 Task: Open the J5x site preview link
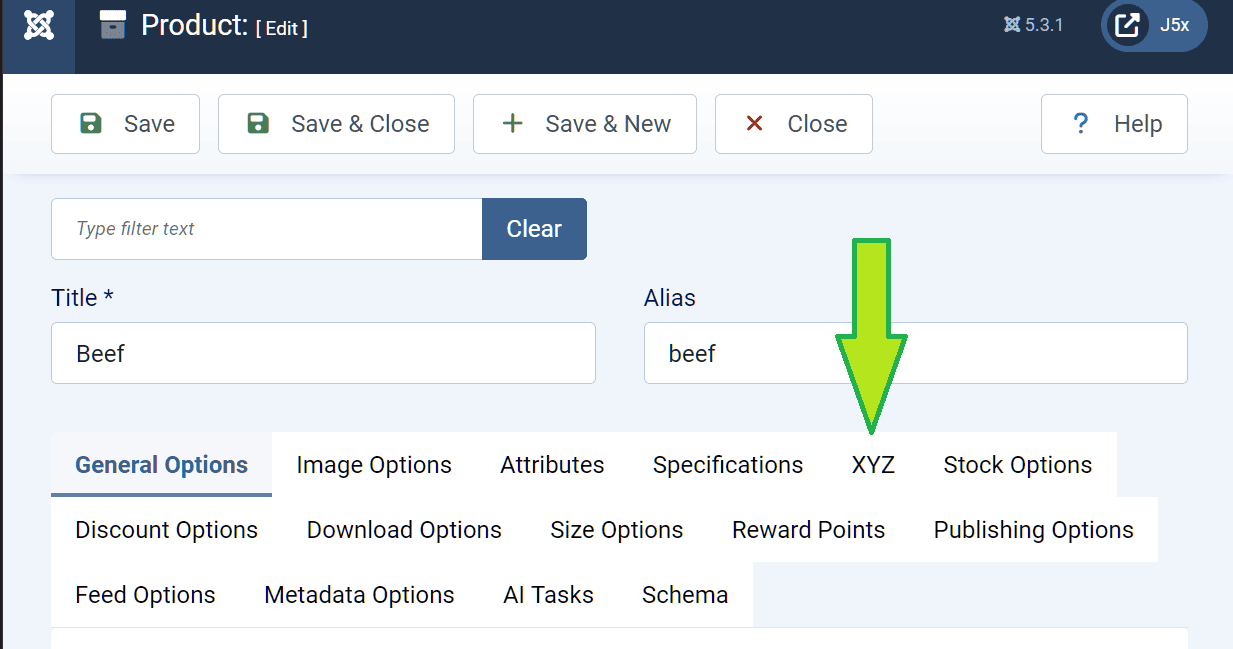(1154, 25)
